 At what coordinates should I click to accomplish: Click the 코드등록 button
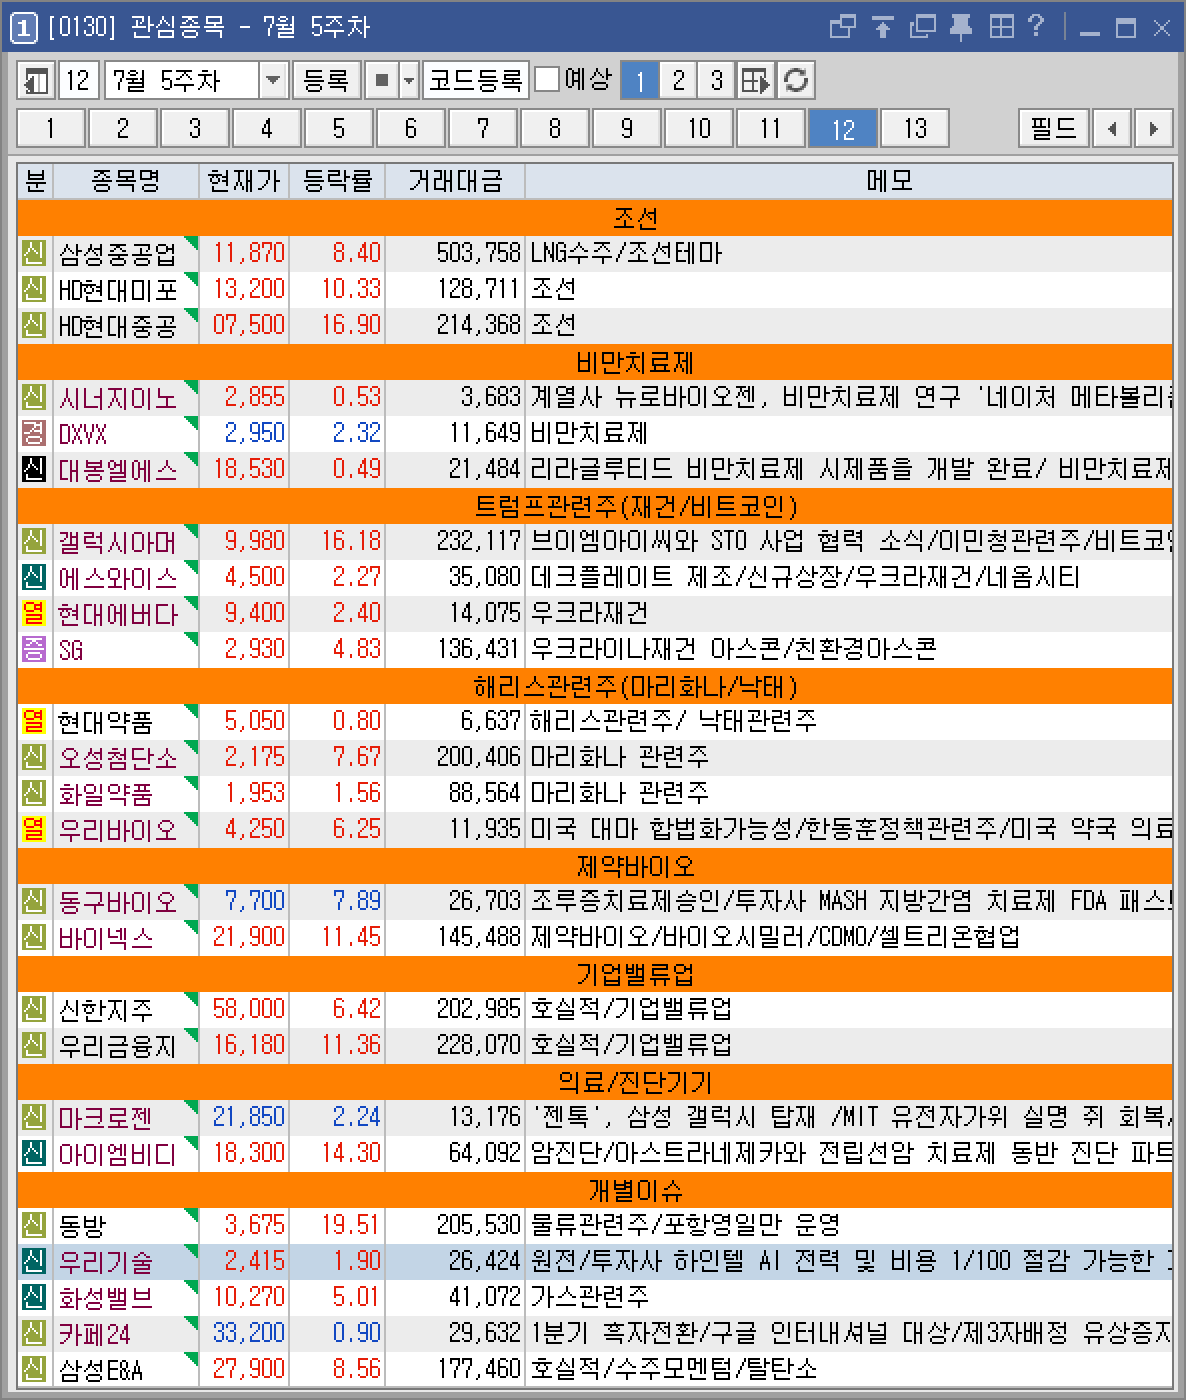475,81
